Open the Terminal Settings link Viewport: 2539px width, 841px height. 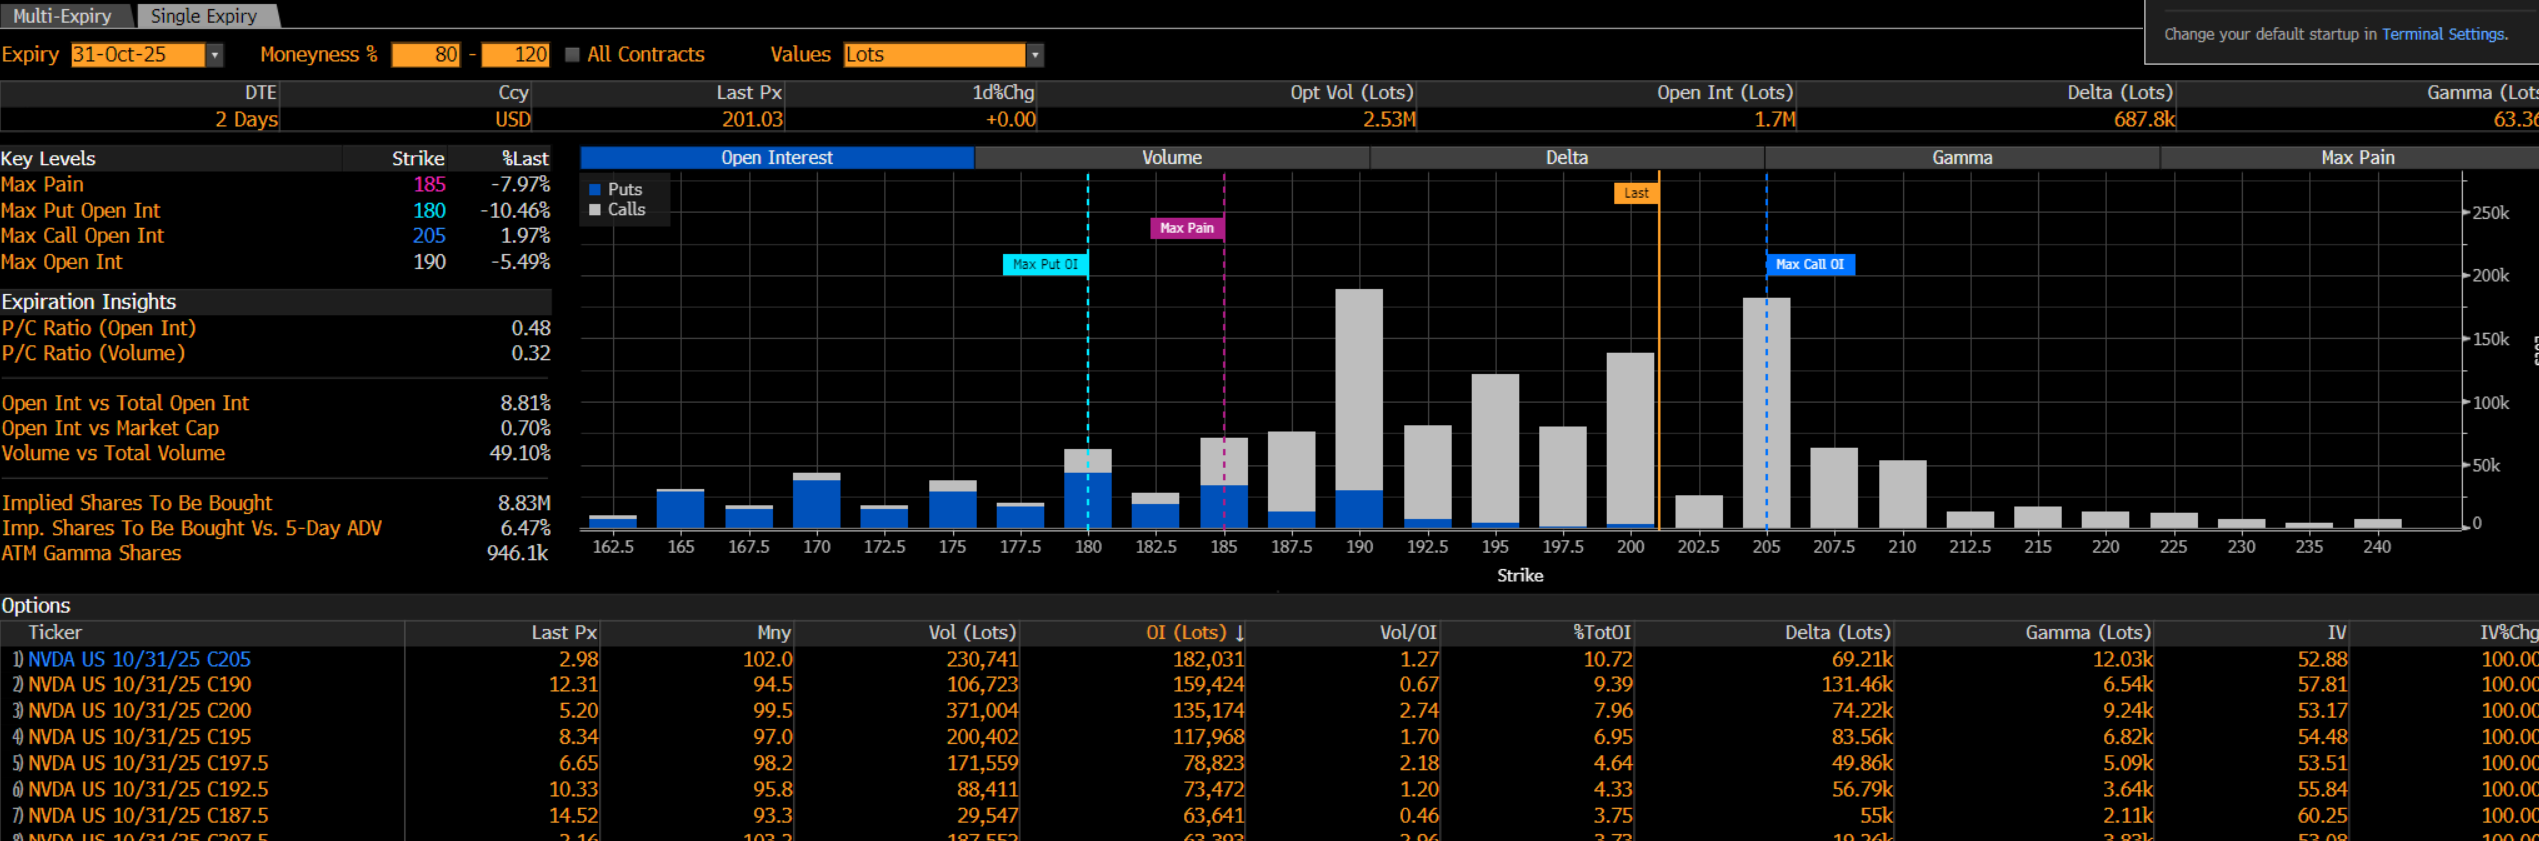pos(2443,34)
